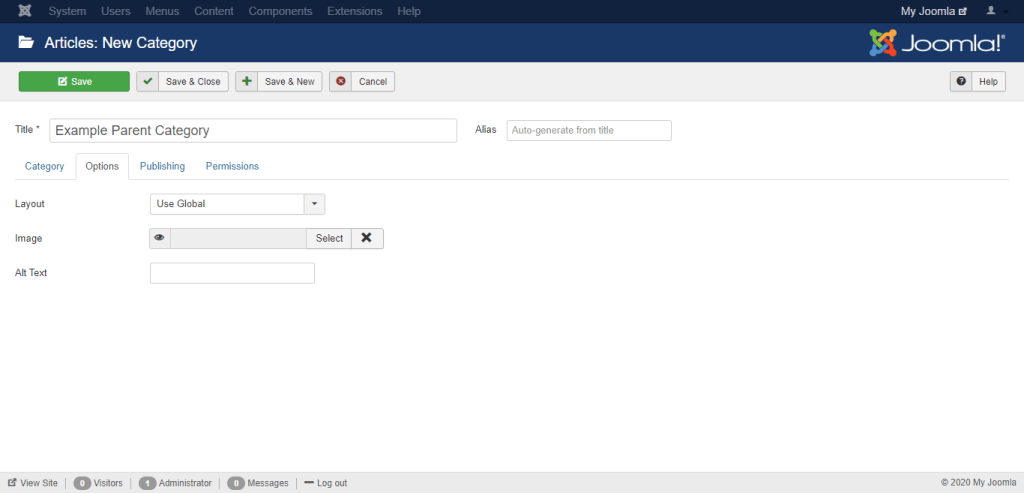
Task: Click the Log out link
Action: point(326,483)
